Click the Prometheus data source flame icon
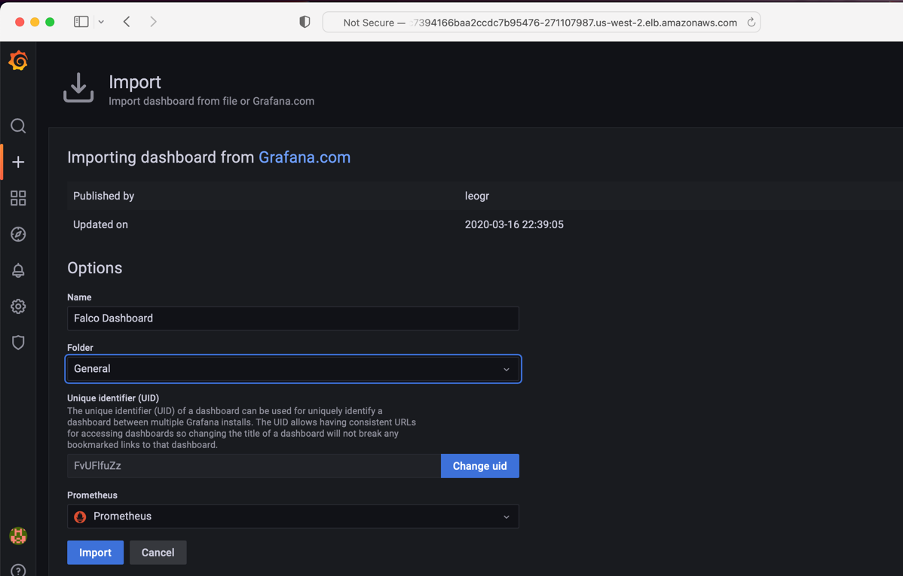This screenshot has width=904, height=576. point(80,517)
